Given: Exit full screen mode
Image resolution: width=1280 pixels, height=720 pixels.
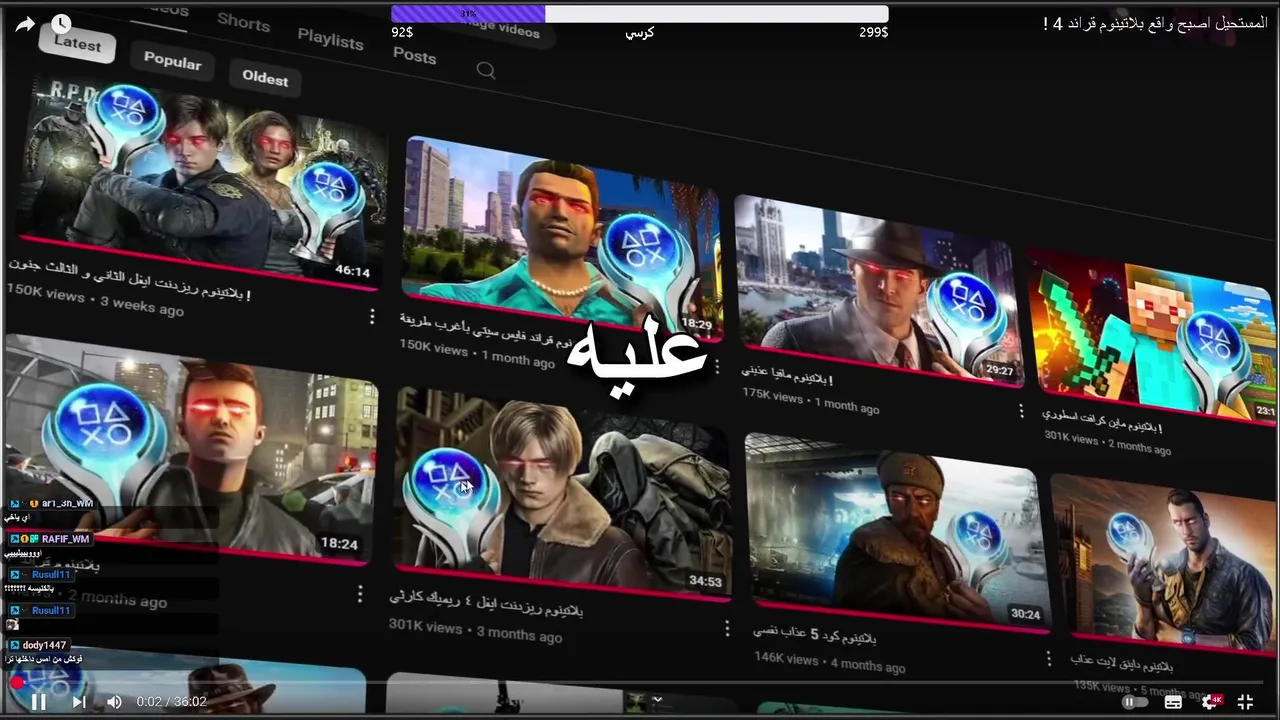Looking at the screenshot, I should [x=1246, y=702].
